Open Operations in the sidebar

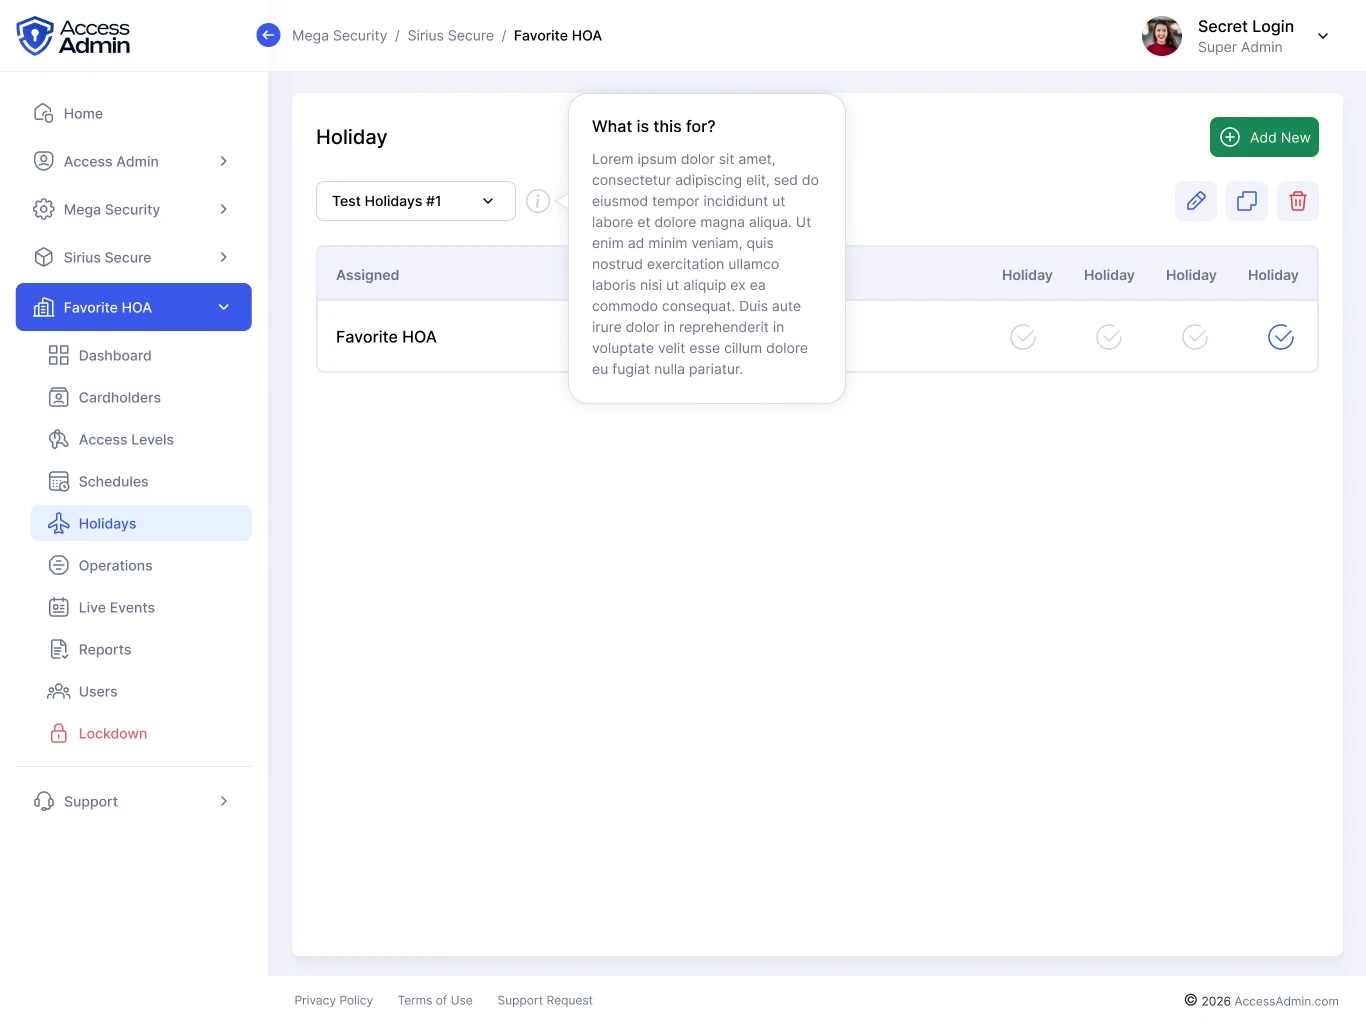click(x=141, y=565)
